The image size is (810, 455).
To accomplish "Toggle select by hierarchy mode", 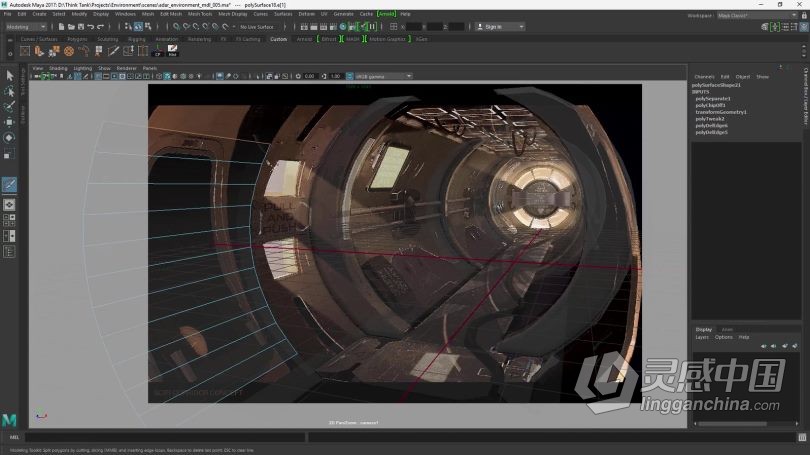I will (x=128, y=26).
